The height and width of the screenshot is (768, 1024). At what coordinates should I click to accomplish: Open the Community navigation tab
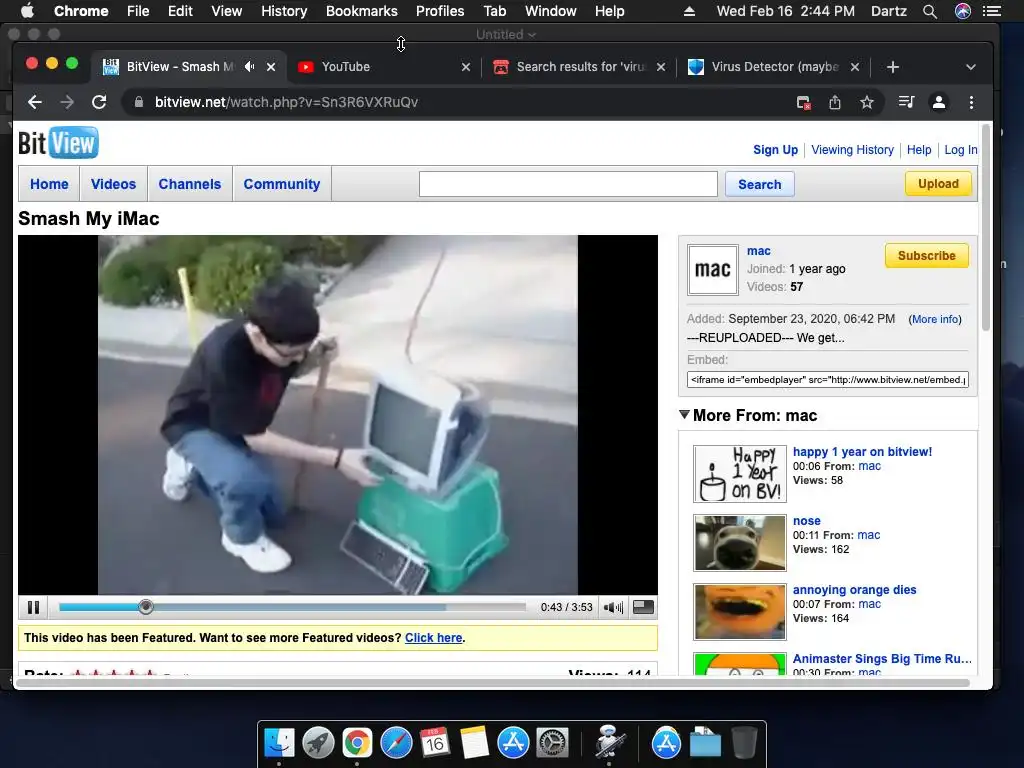click(281, 184)
